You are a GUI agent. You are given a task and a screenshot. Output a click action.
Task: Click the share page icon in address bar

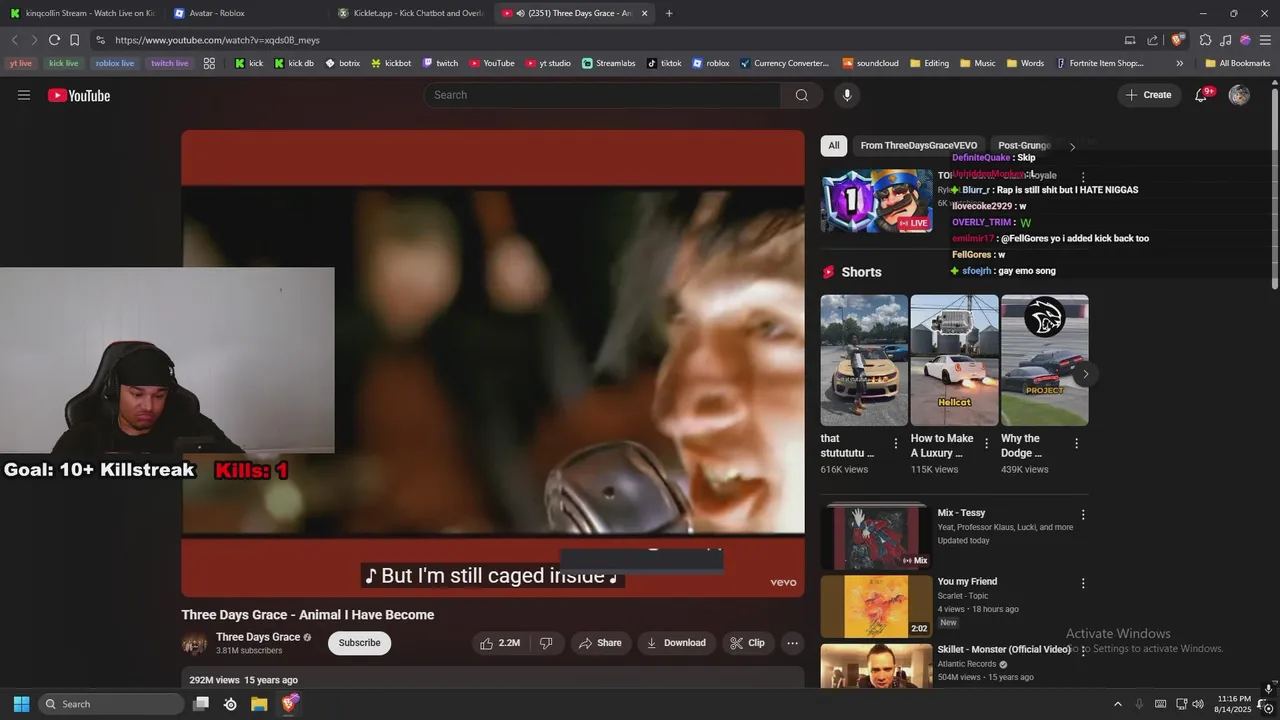click(x=1152, y=40)
